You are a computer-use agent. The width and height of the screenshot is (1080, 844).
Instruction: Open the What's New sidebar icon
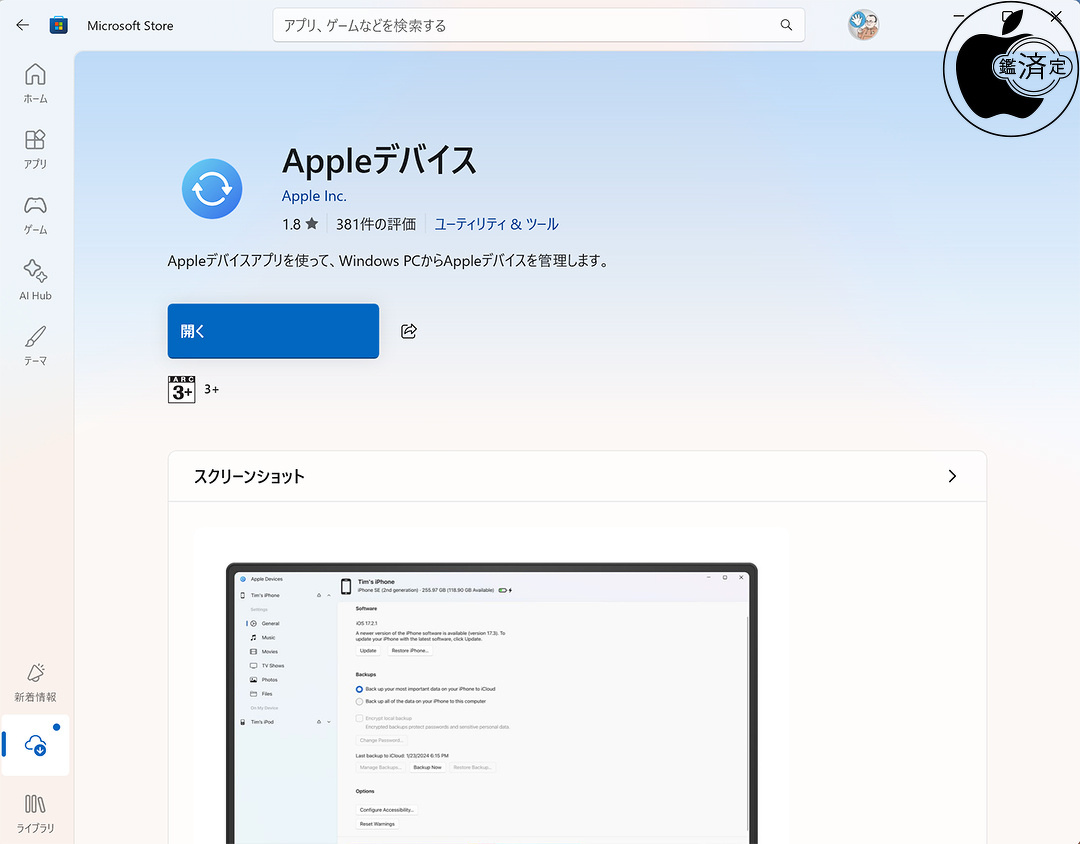[35, 682]
